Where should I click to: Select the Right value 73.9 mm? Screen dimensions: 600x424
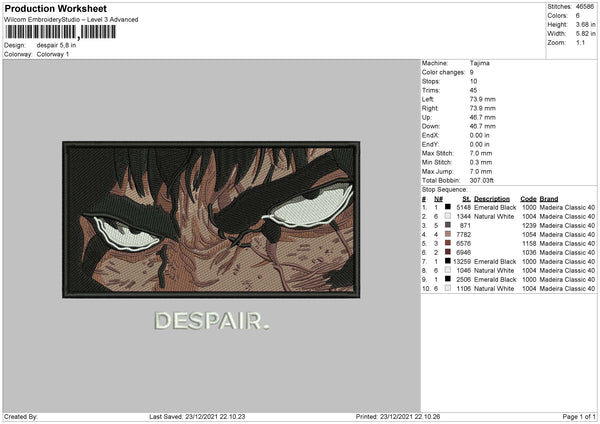(483, 108)
